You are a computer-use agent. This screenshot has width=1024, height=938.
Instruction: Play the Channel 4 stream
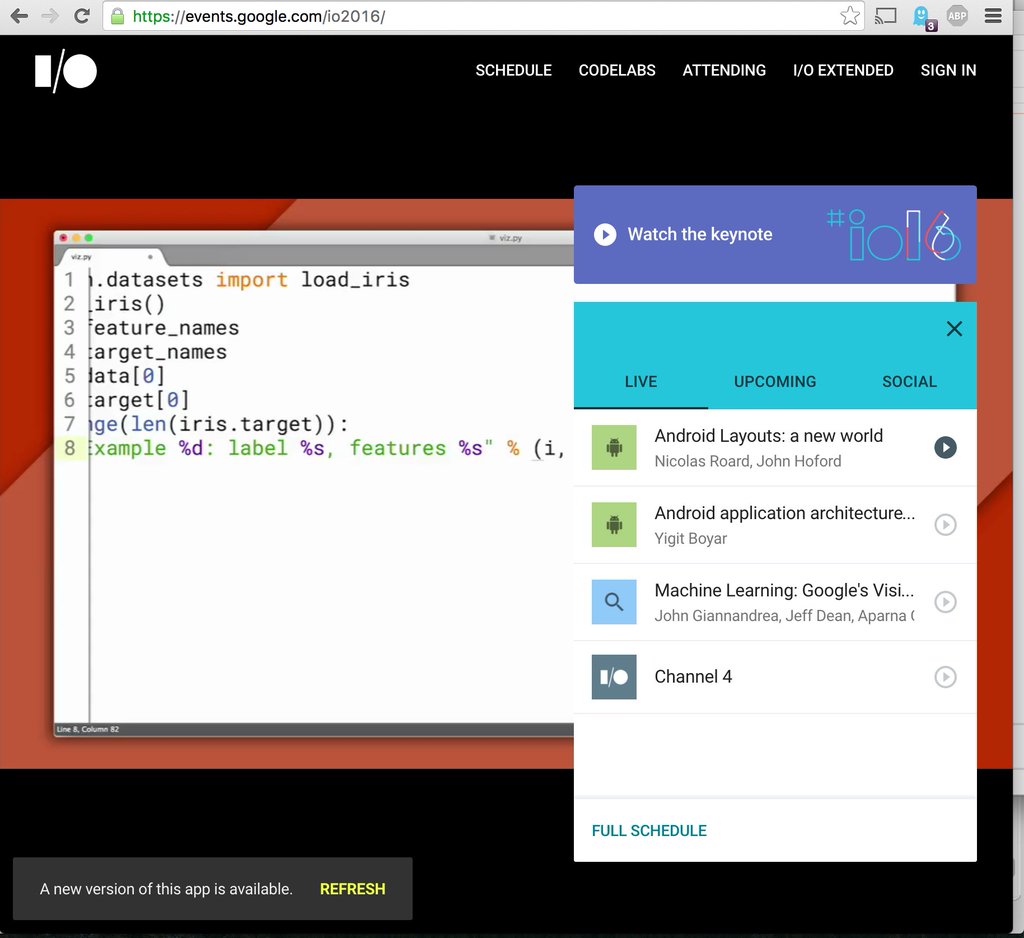tap(945, 677)
